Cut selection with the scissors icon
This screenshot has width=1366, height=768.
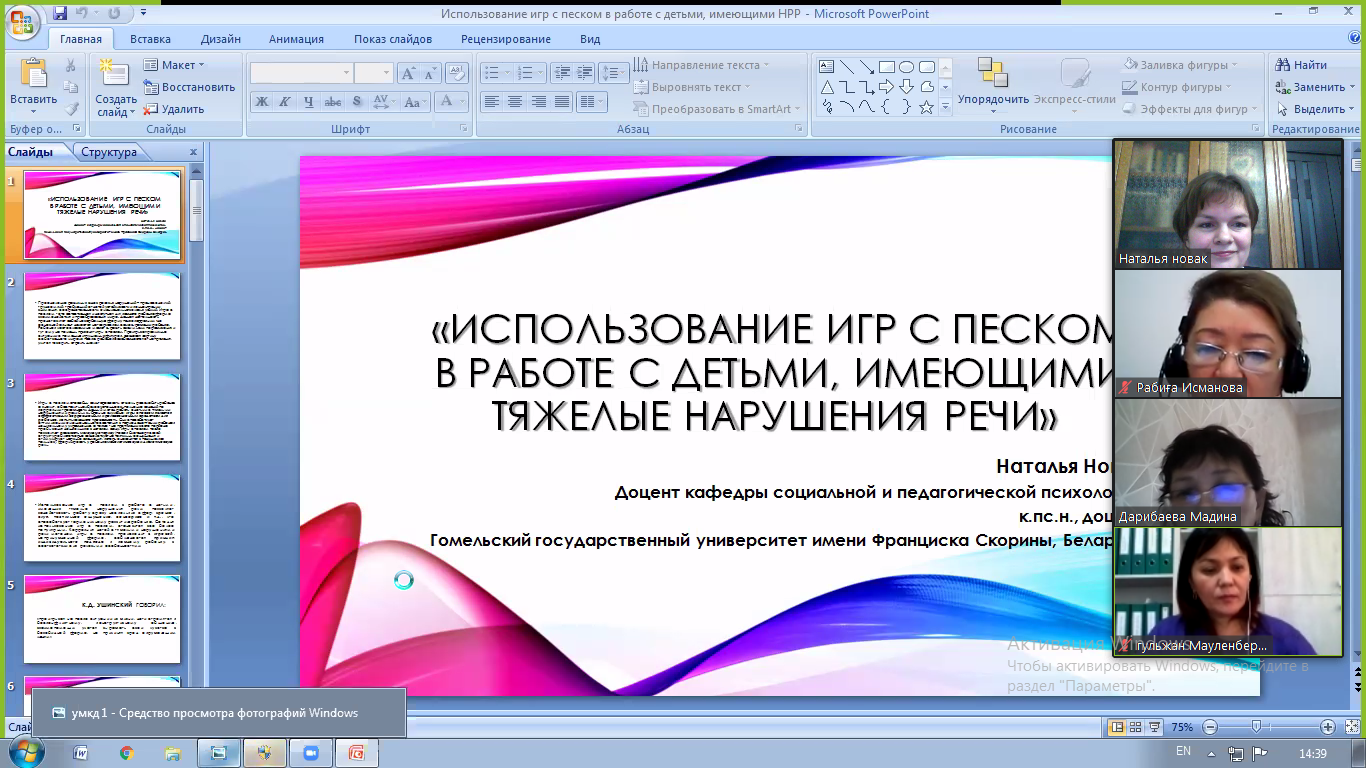pyautogui.click(x=71, y=65)
